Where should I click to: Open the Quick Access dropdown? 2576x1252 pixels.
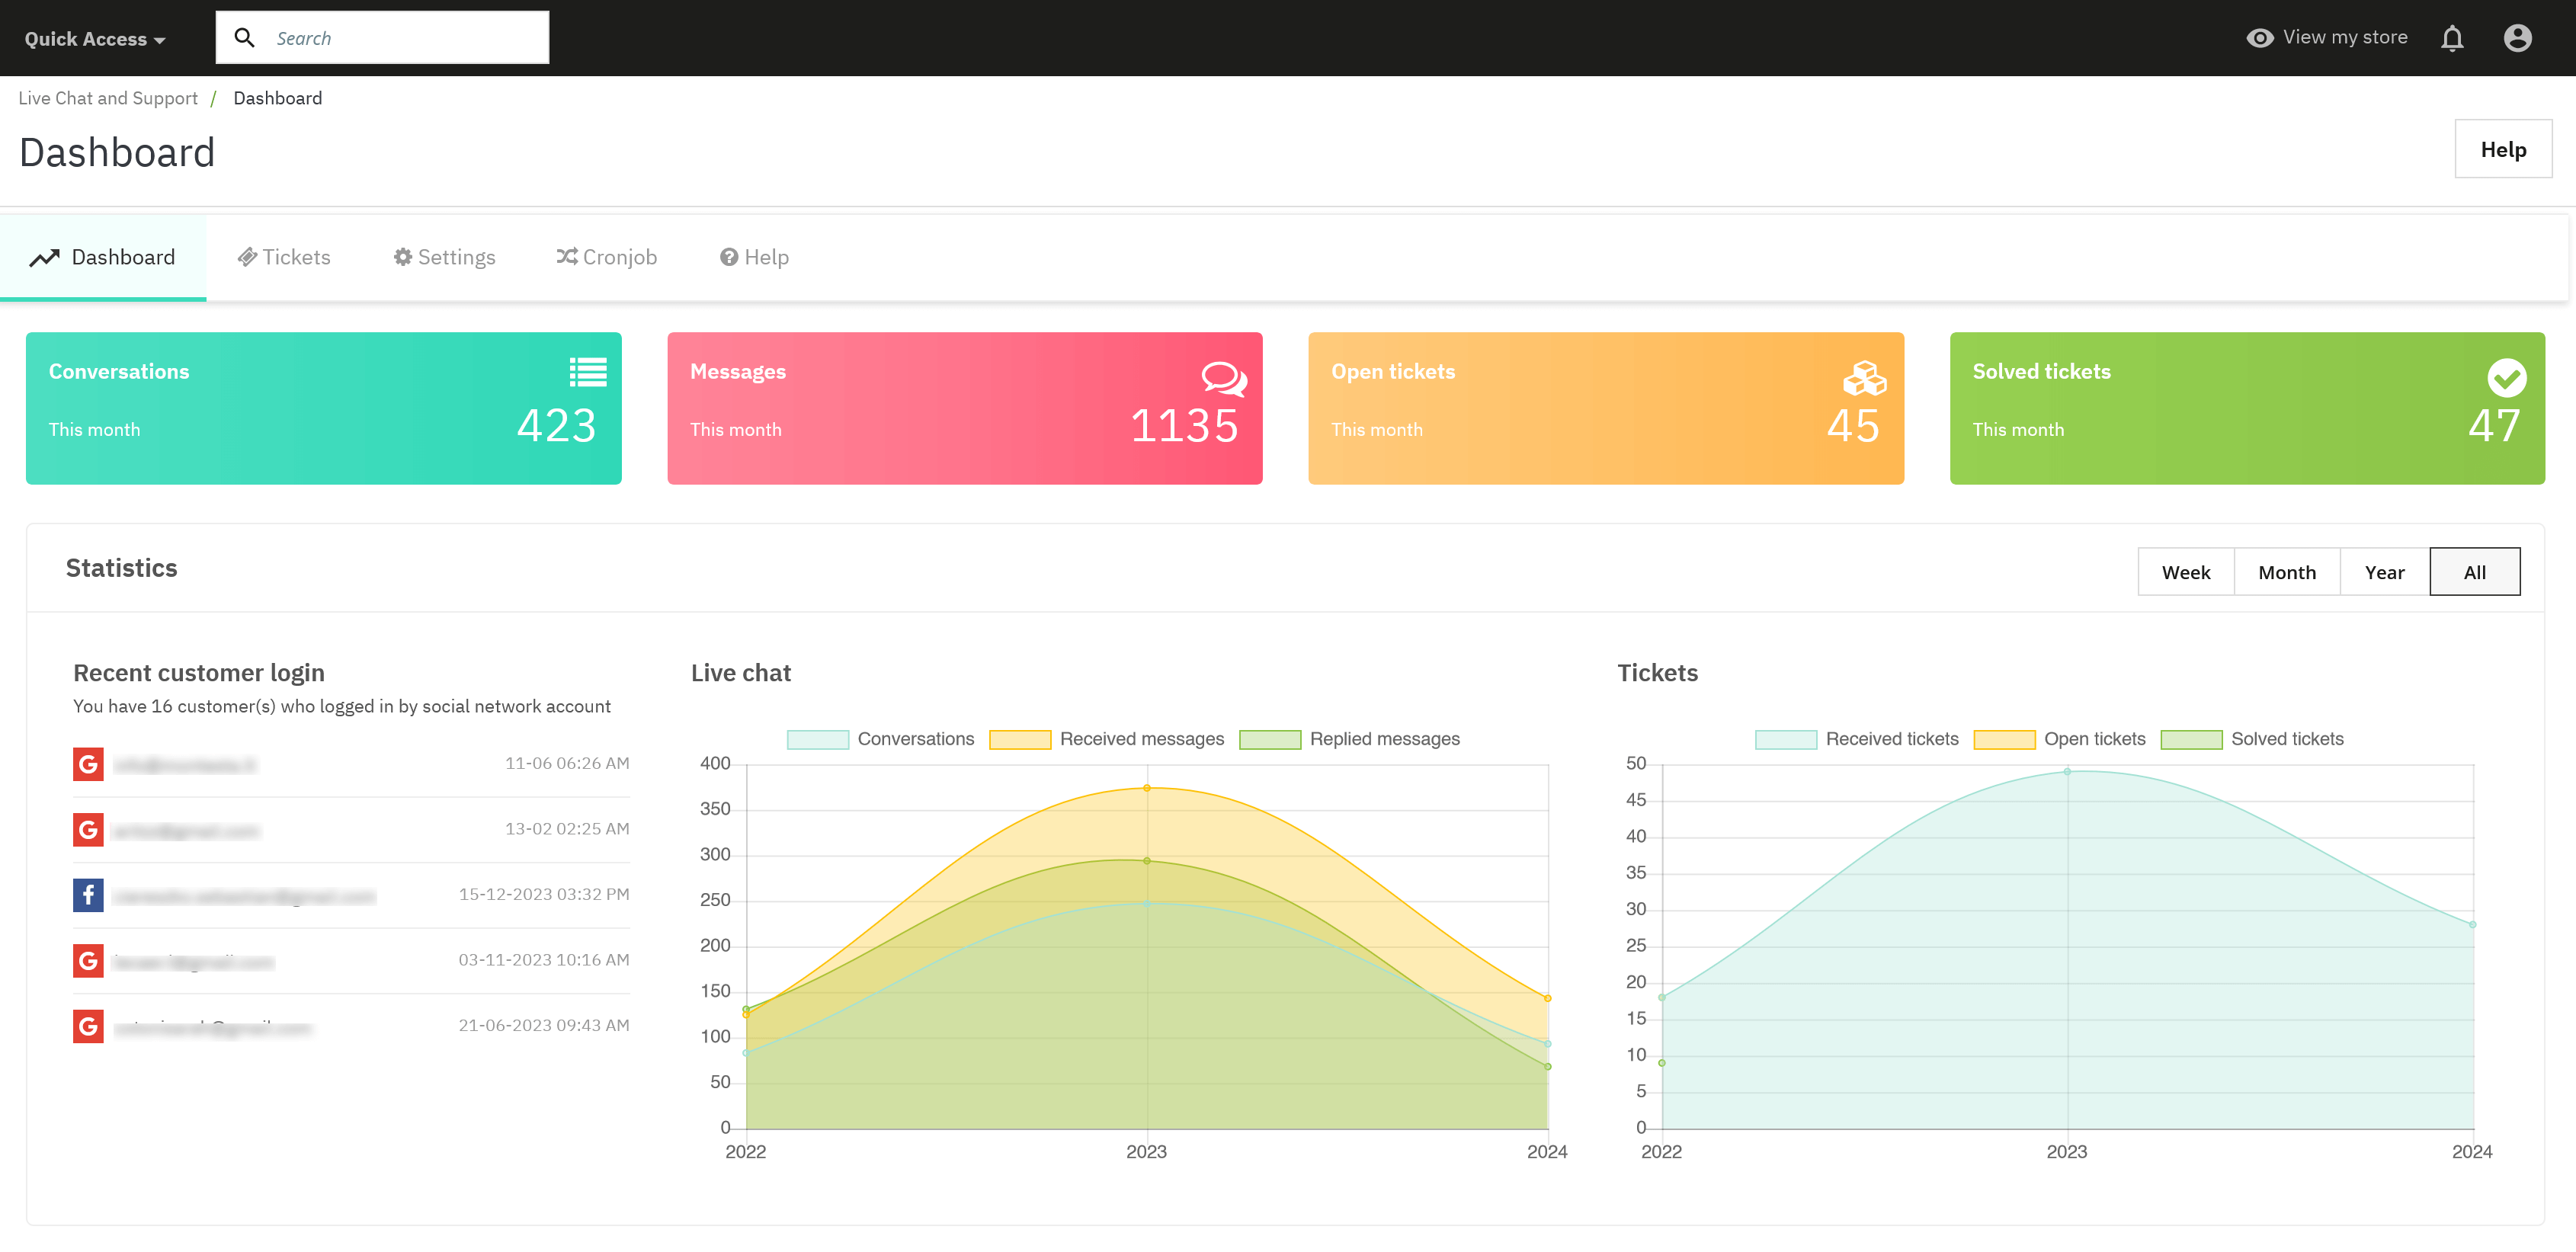pyautogui.click(x=95, y=39)
